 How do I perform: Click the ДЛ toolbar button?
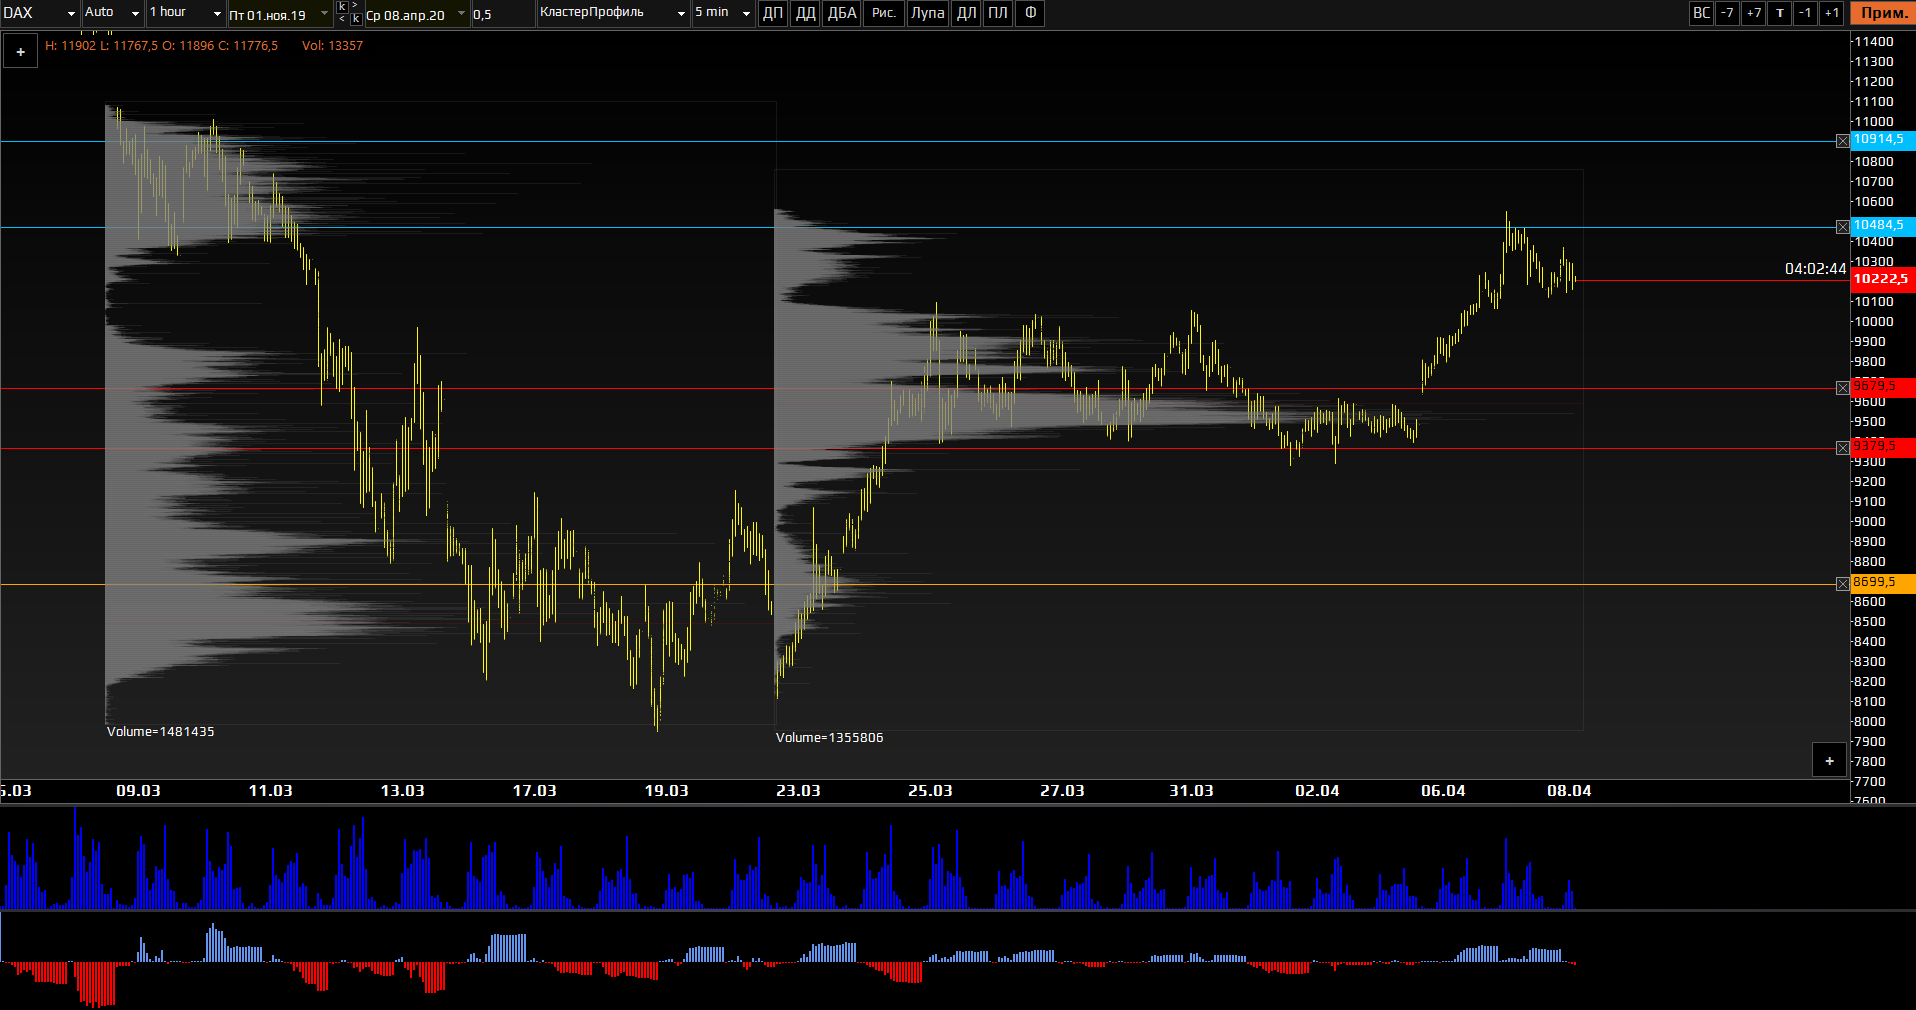click(966, 13)
